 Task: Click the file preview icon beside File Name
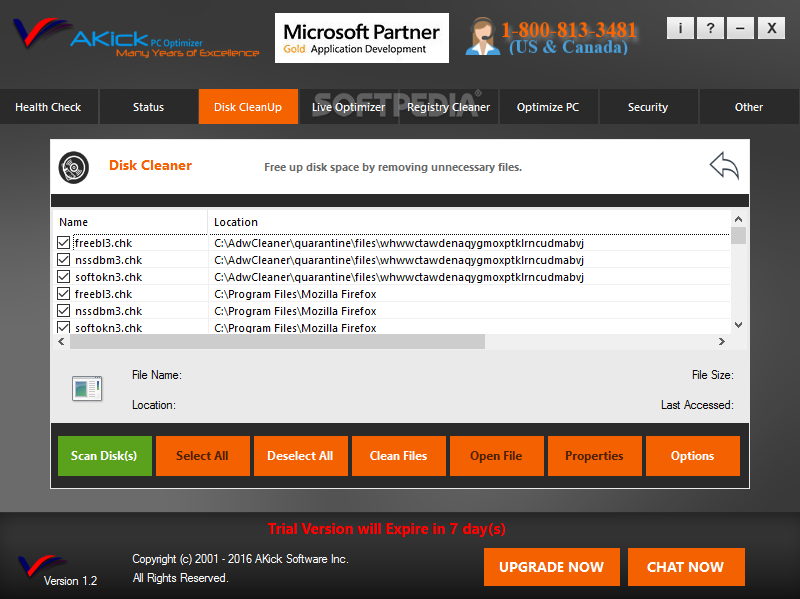87,389
